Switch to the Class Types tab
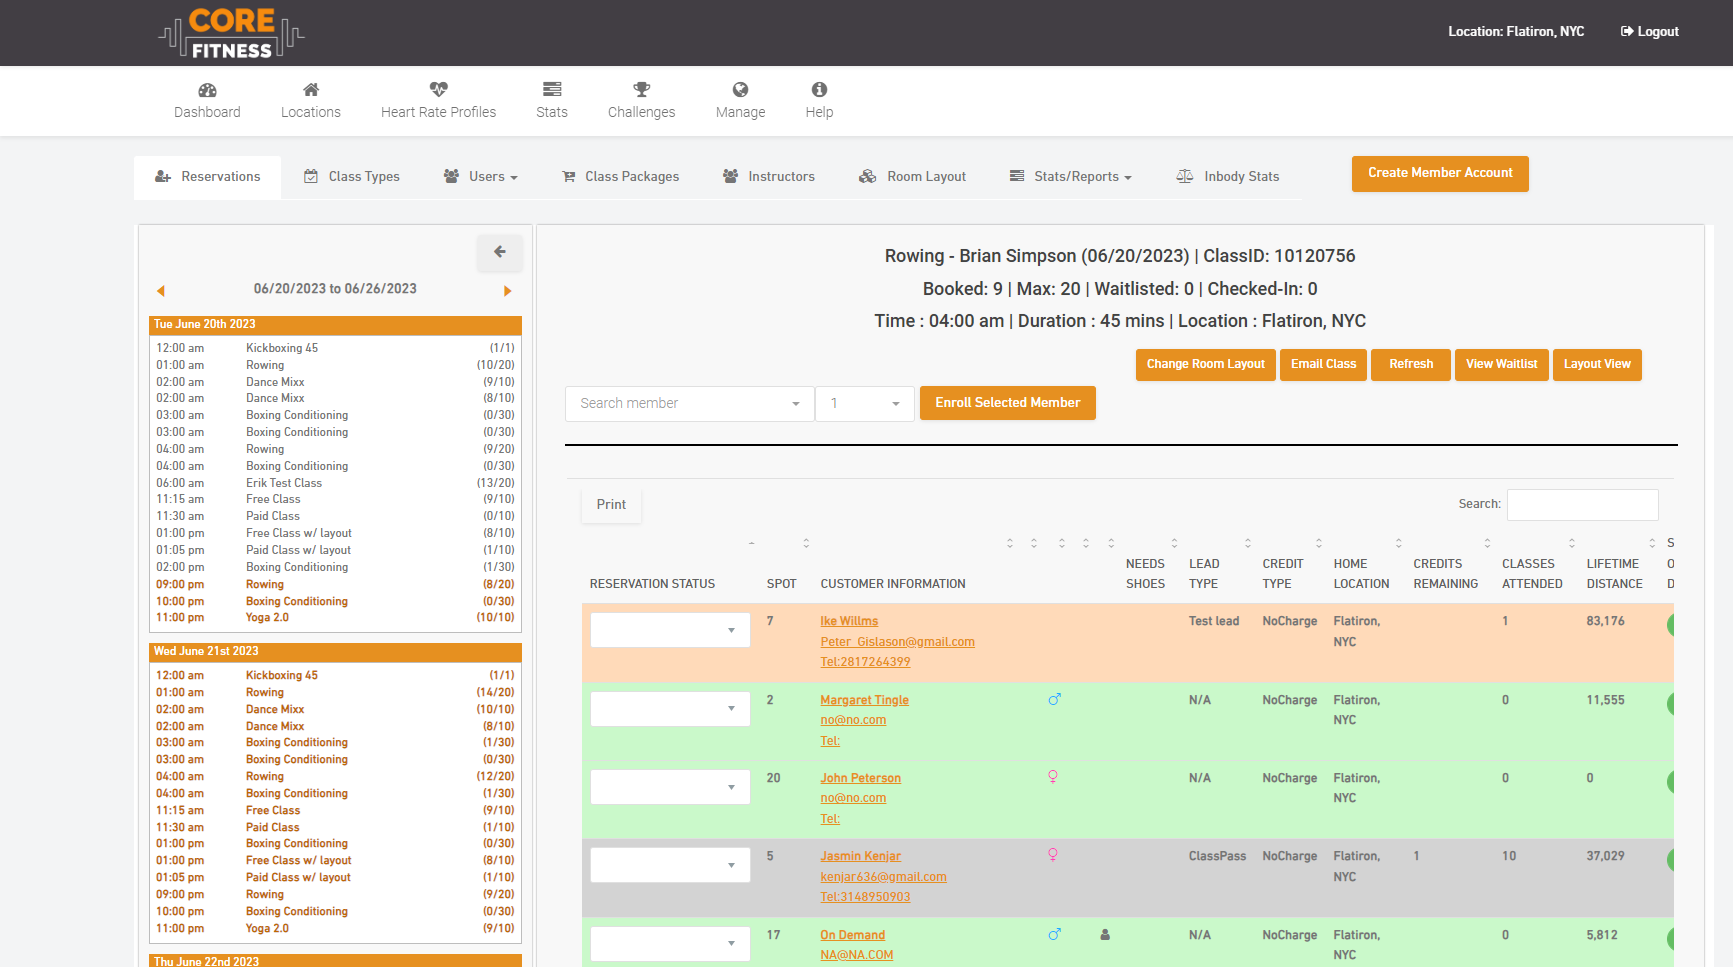This screenshot has height=967, width=1733. (x=352, y=177)
